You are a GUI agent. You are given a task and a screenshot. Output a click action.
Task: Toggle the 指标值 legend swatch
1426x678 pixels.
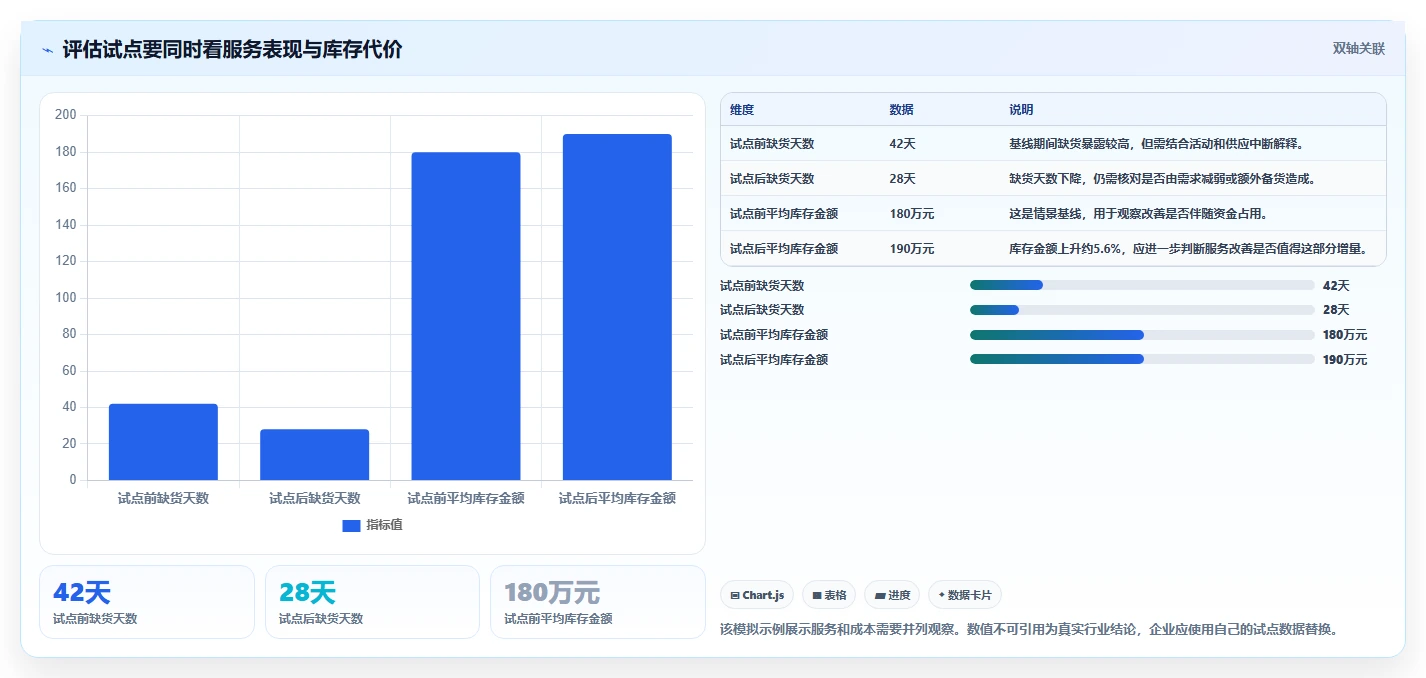351,525
